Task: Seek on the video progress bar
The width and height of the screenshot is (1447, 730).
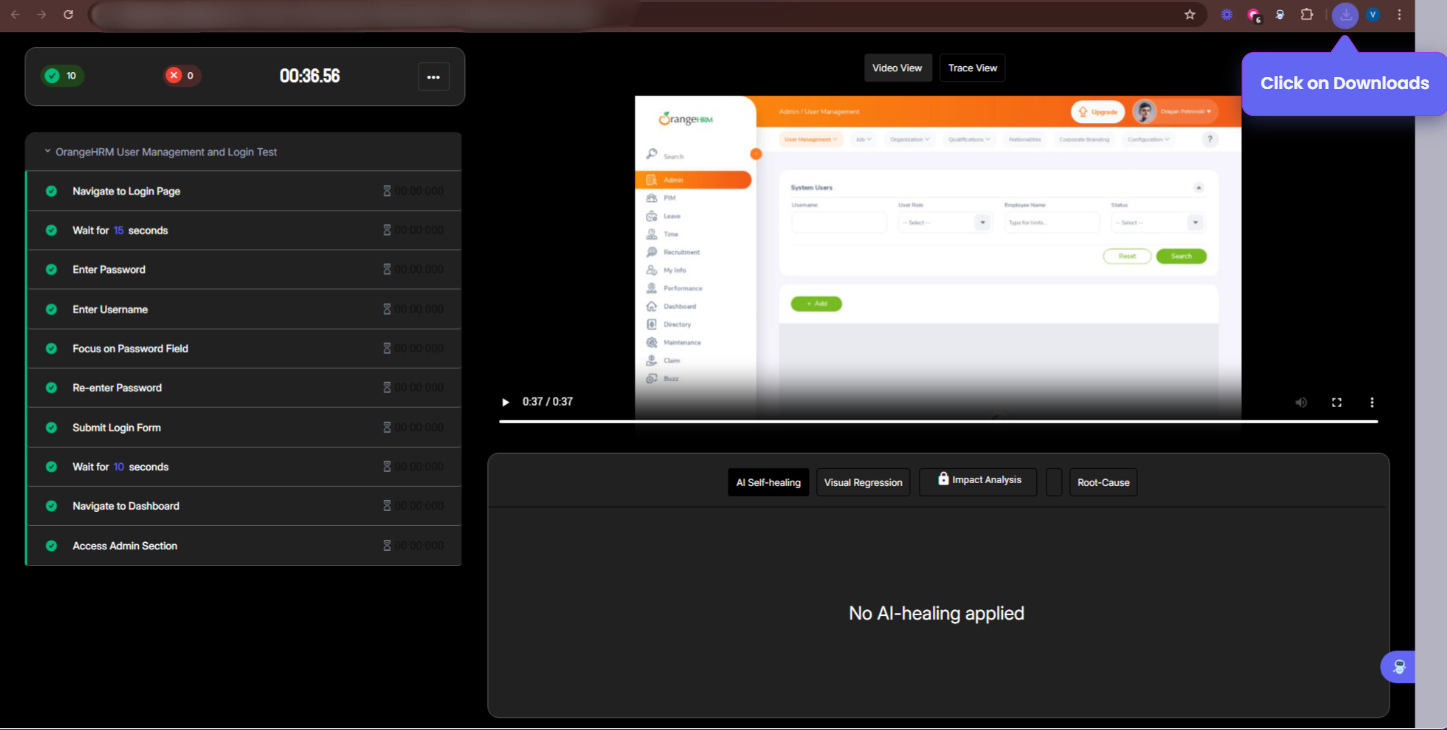Action: pos(938,422)
